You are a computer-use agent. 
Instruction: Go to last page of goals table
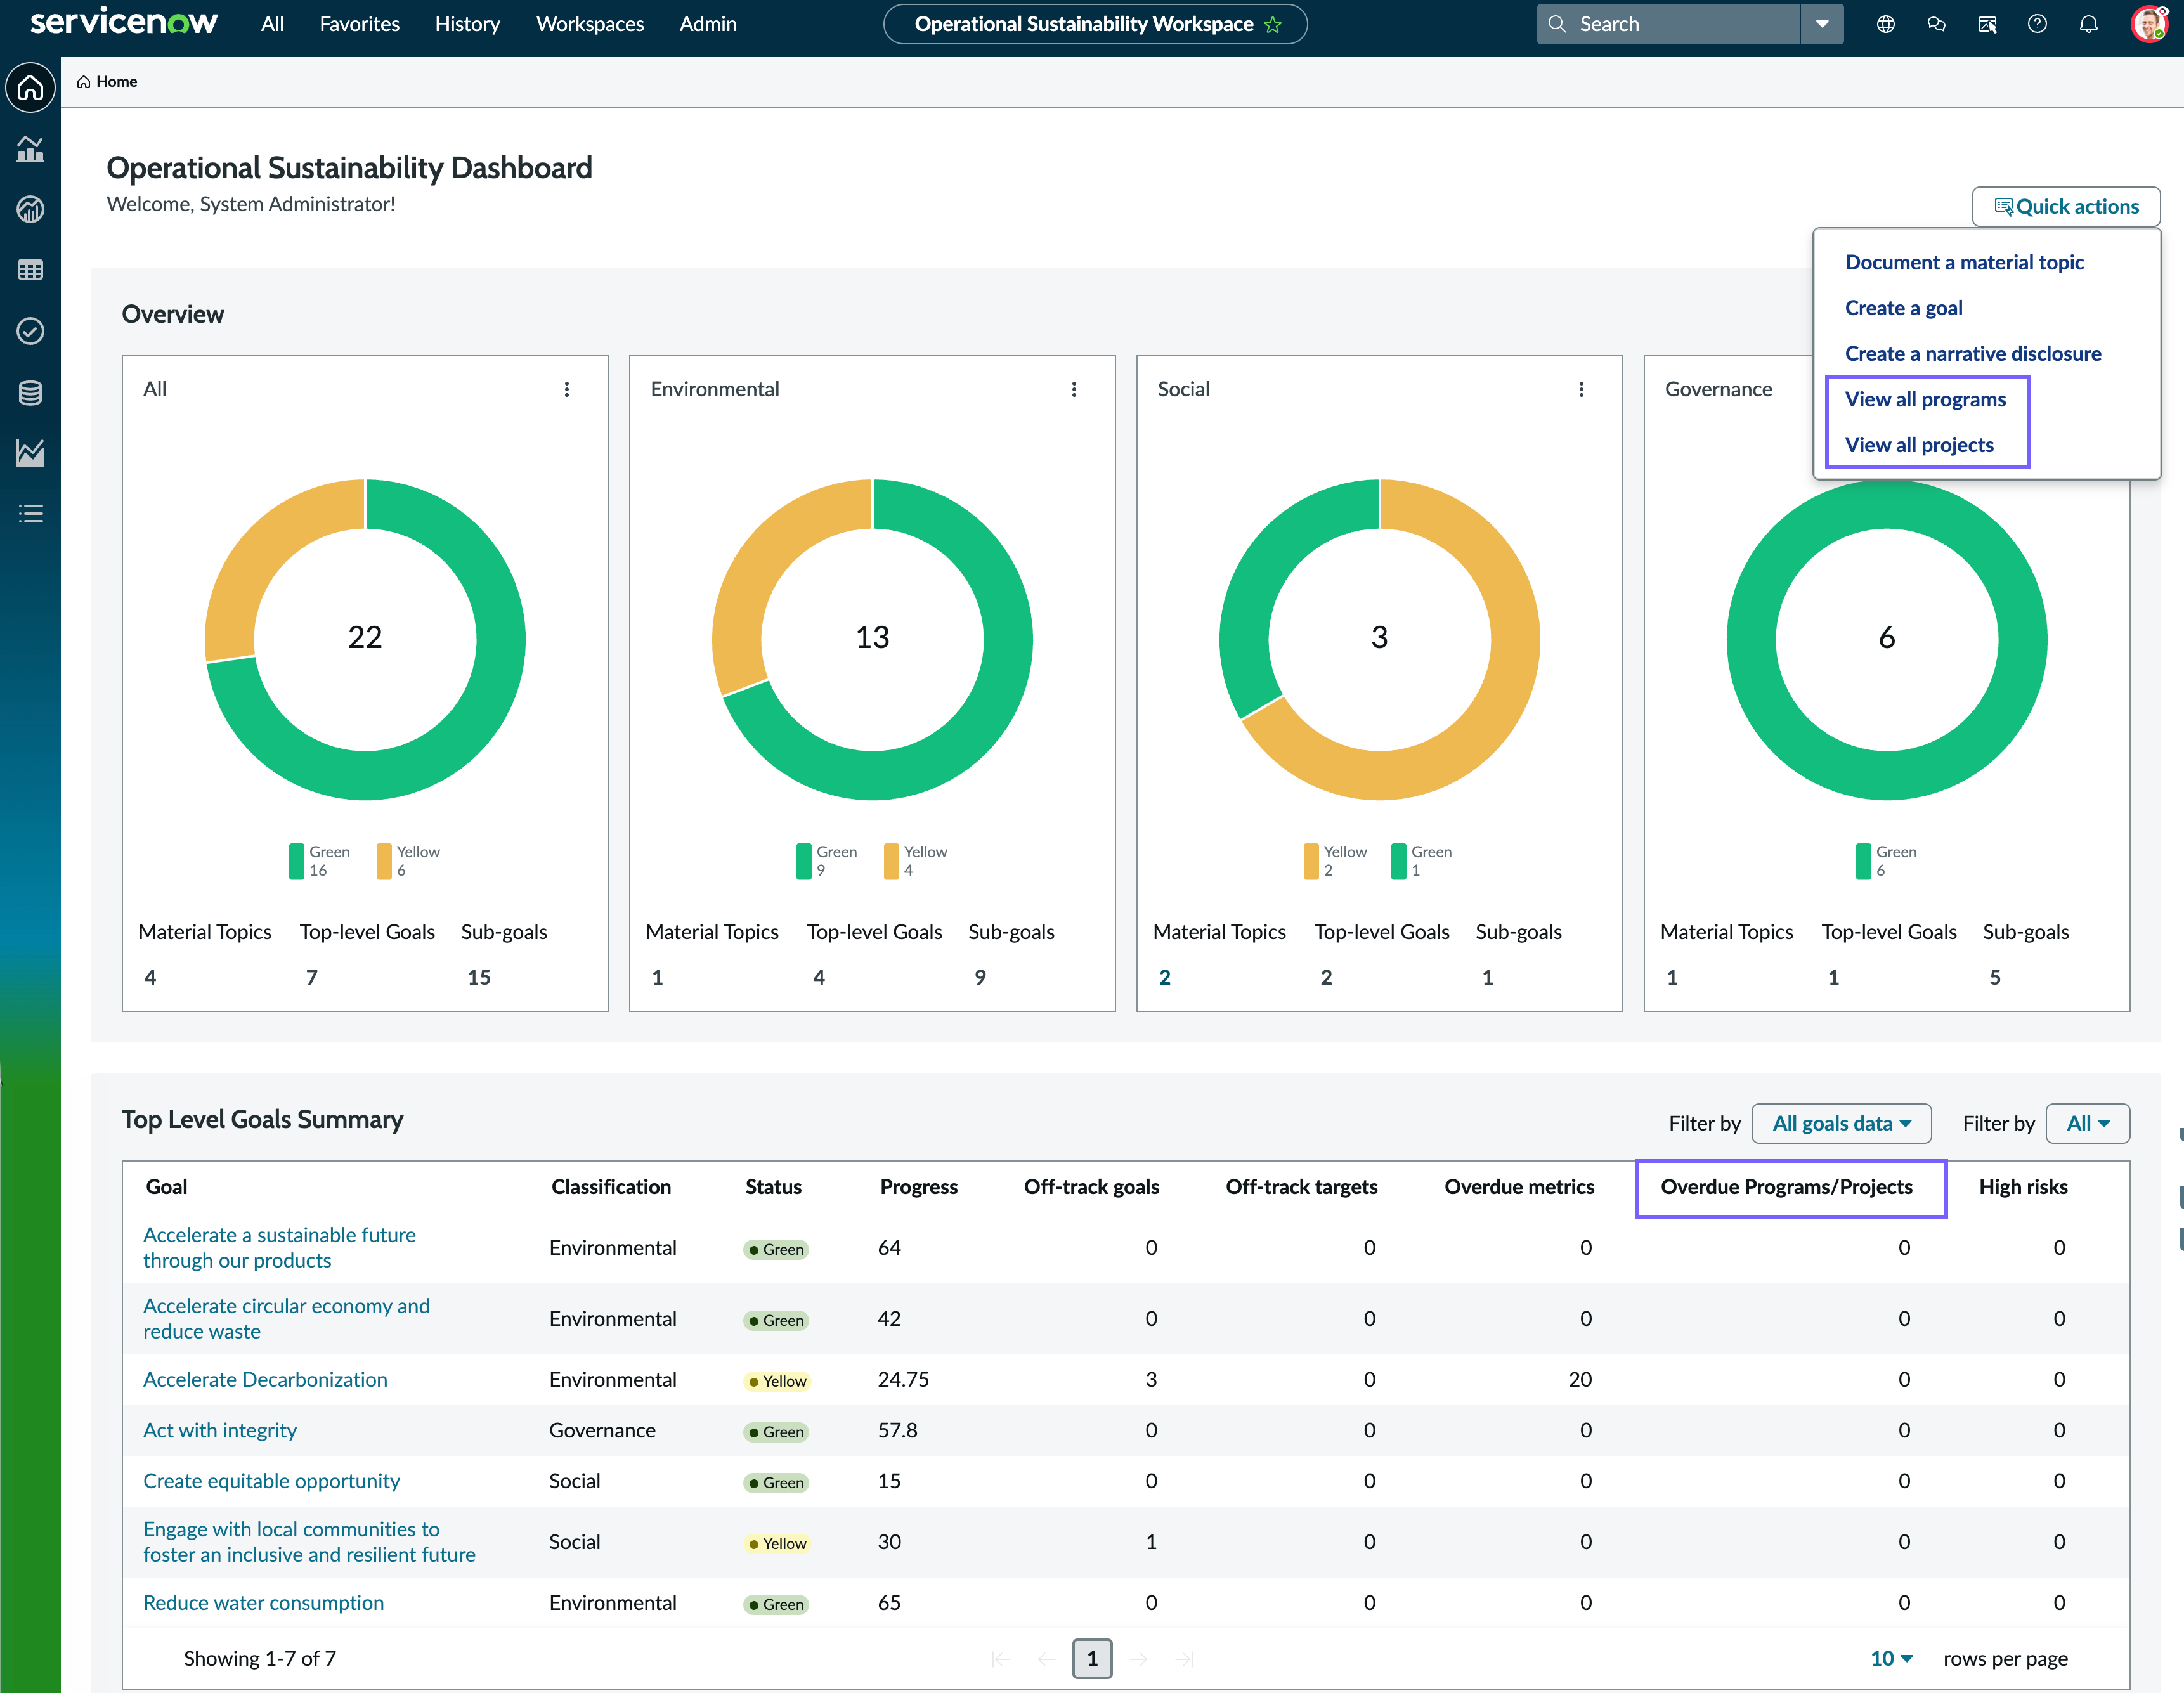pos(1185,1659)
